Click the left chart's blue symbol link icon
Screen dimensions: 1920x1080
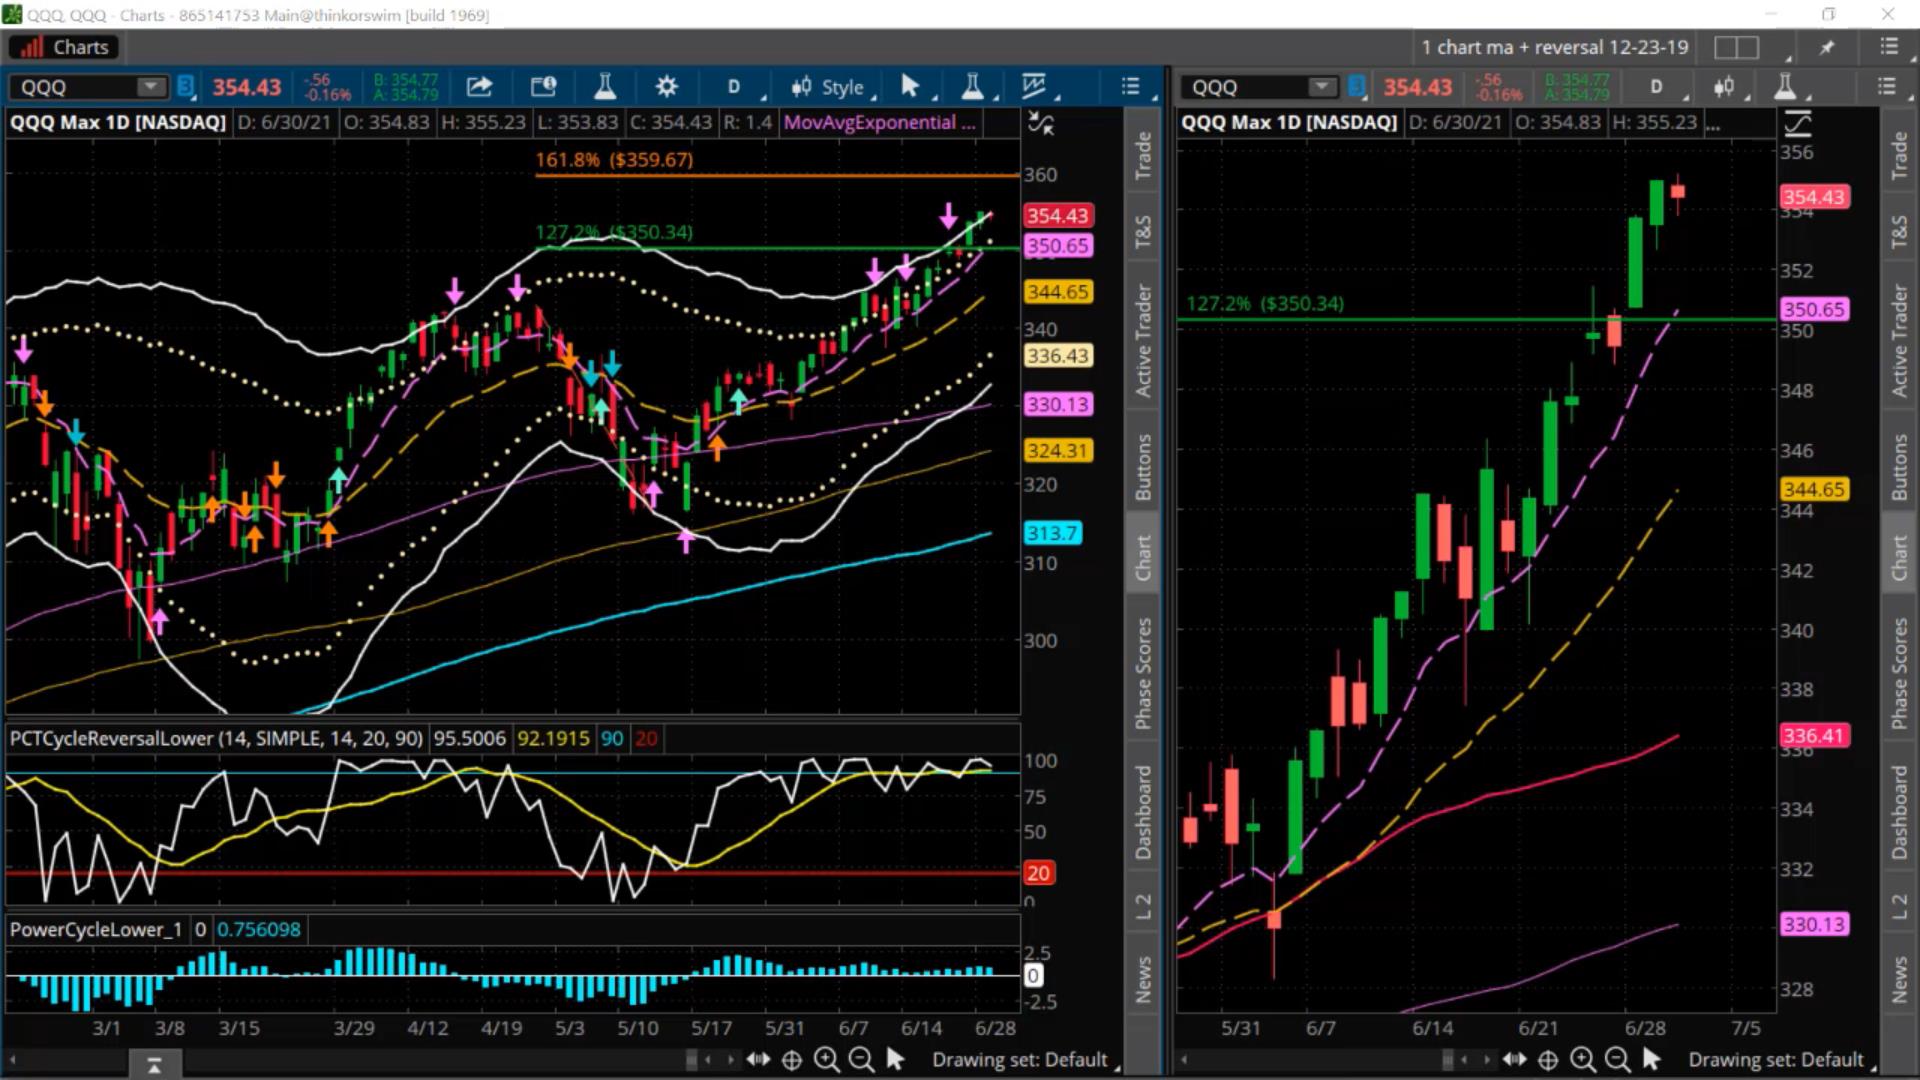click(185, 87)
